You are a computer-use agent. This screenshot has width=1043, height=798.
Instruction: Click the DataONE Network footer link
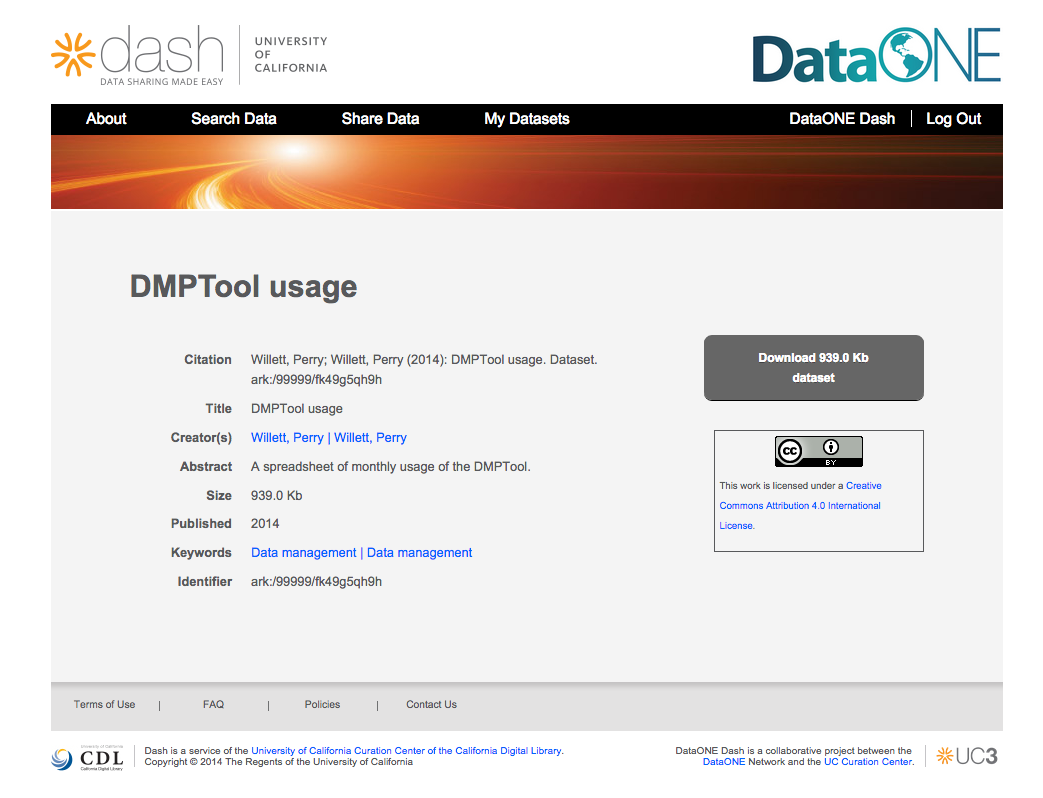[724, 762]
